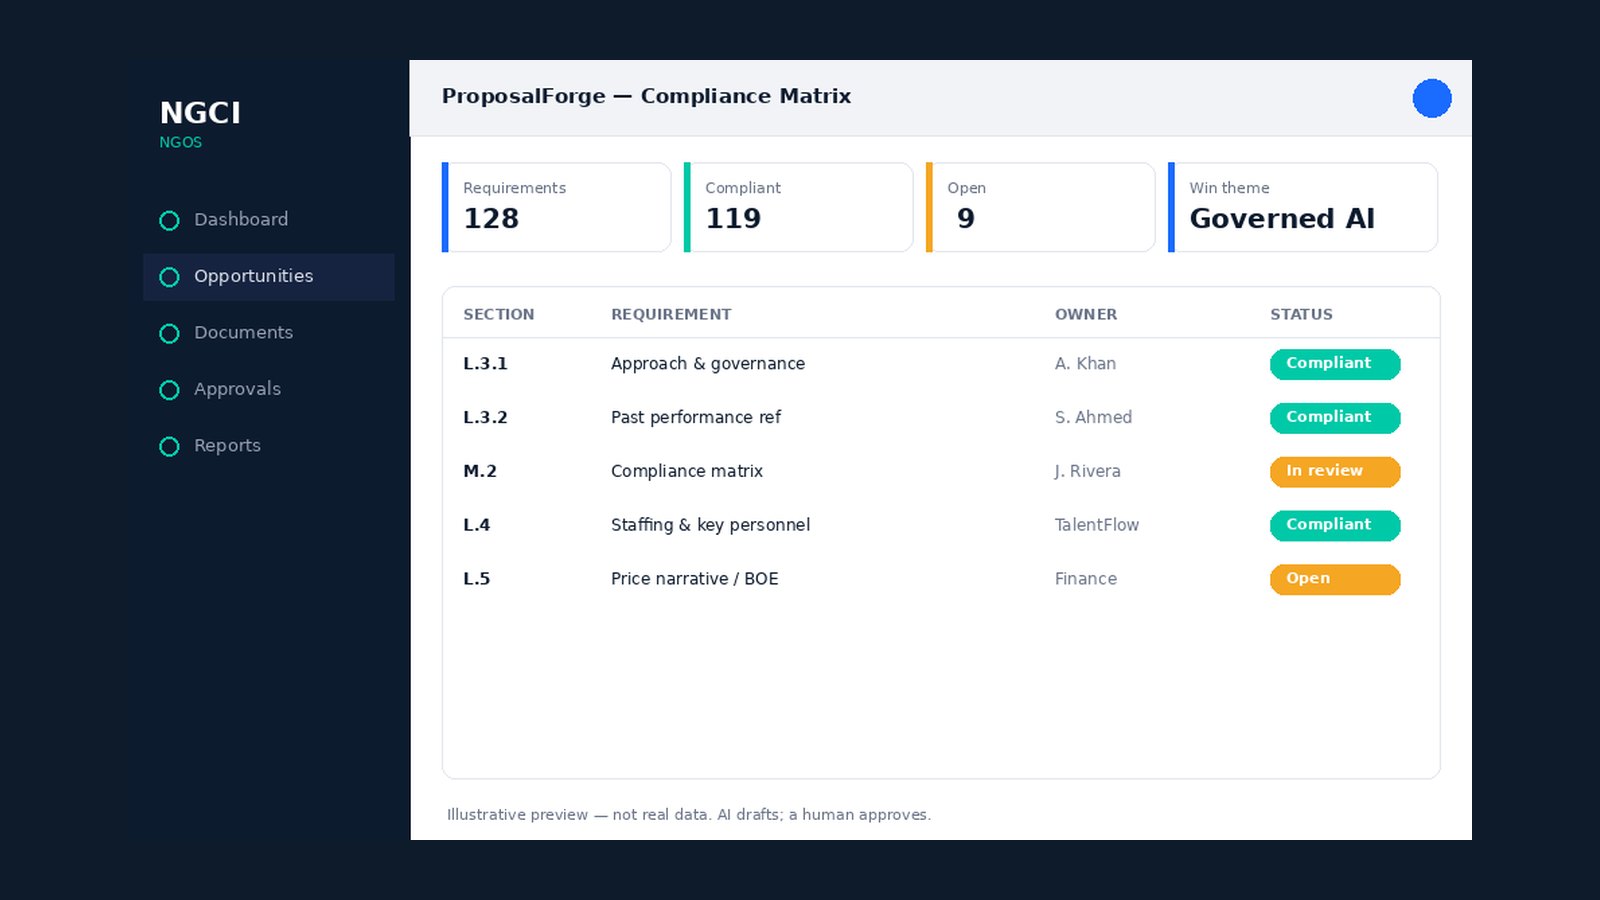Go to the Dashboard menu label
The image size is (1600, 900).
(241, 219)
